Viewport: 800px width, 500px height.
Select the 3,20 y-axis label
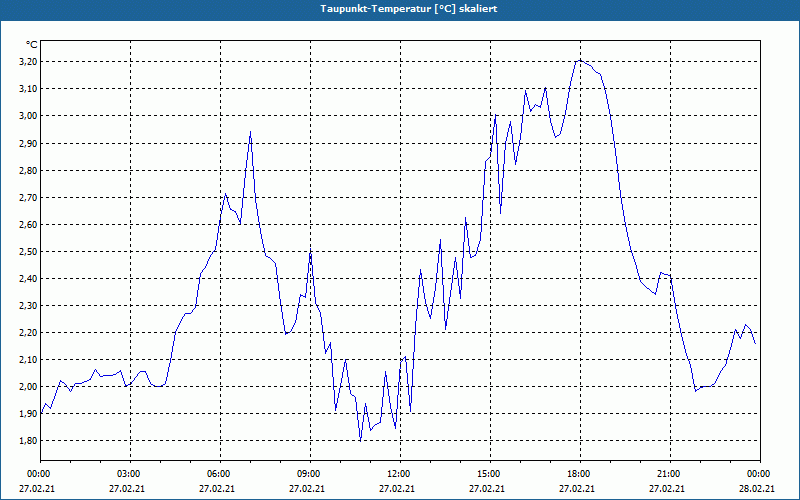click(28, 62)
